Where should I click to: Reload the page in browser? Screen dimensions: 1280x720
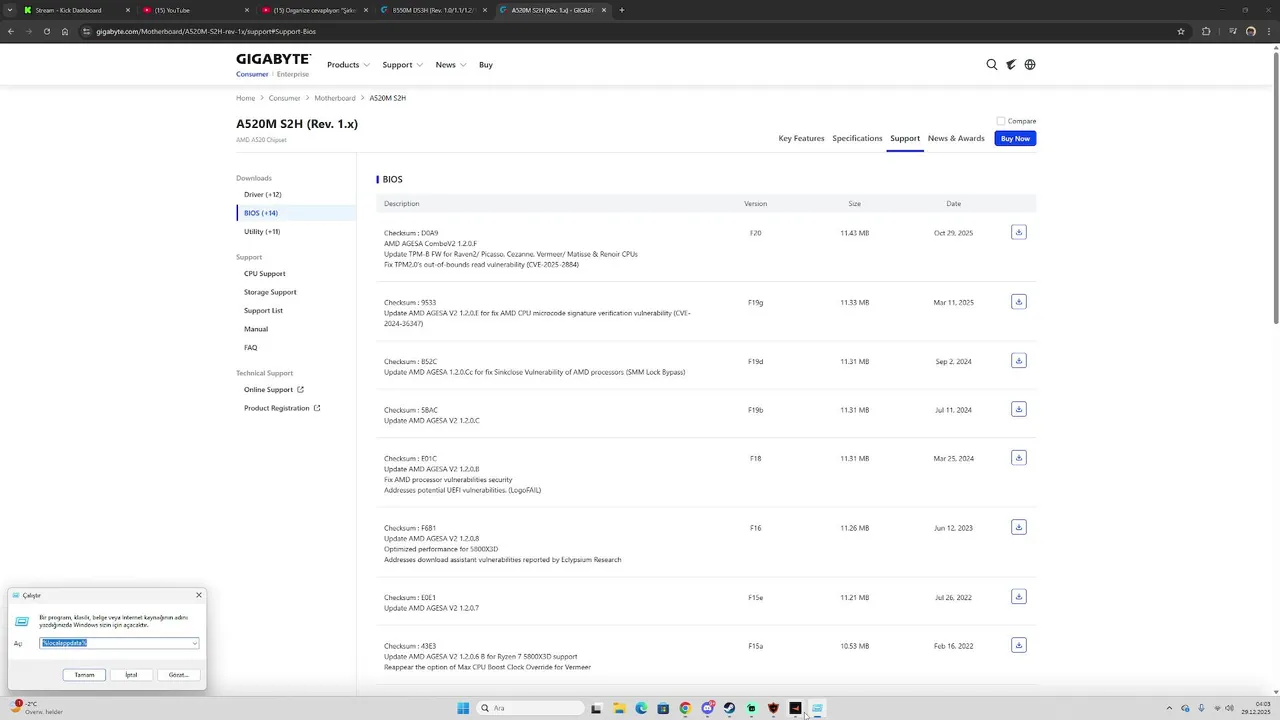pyautogui.click(x=46, y=31)
